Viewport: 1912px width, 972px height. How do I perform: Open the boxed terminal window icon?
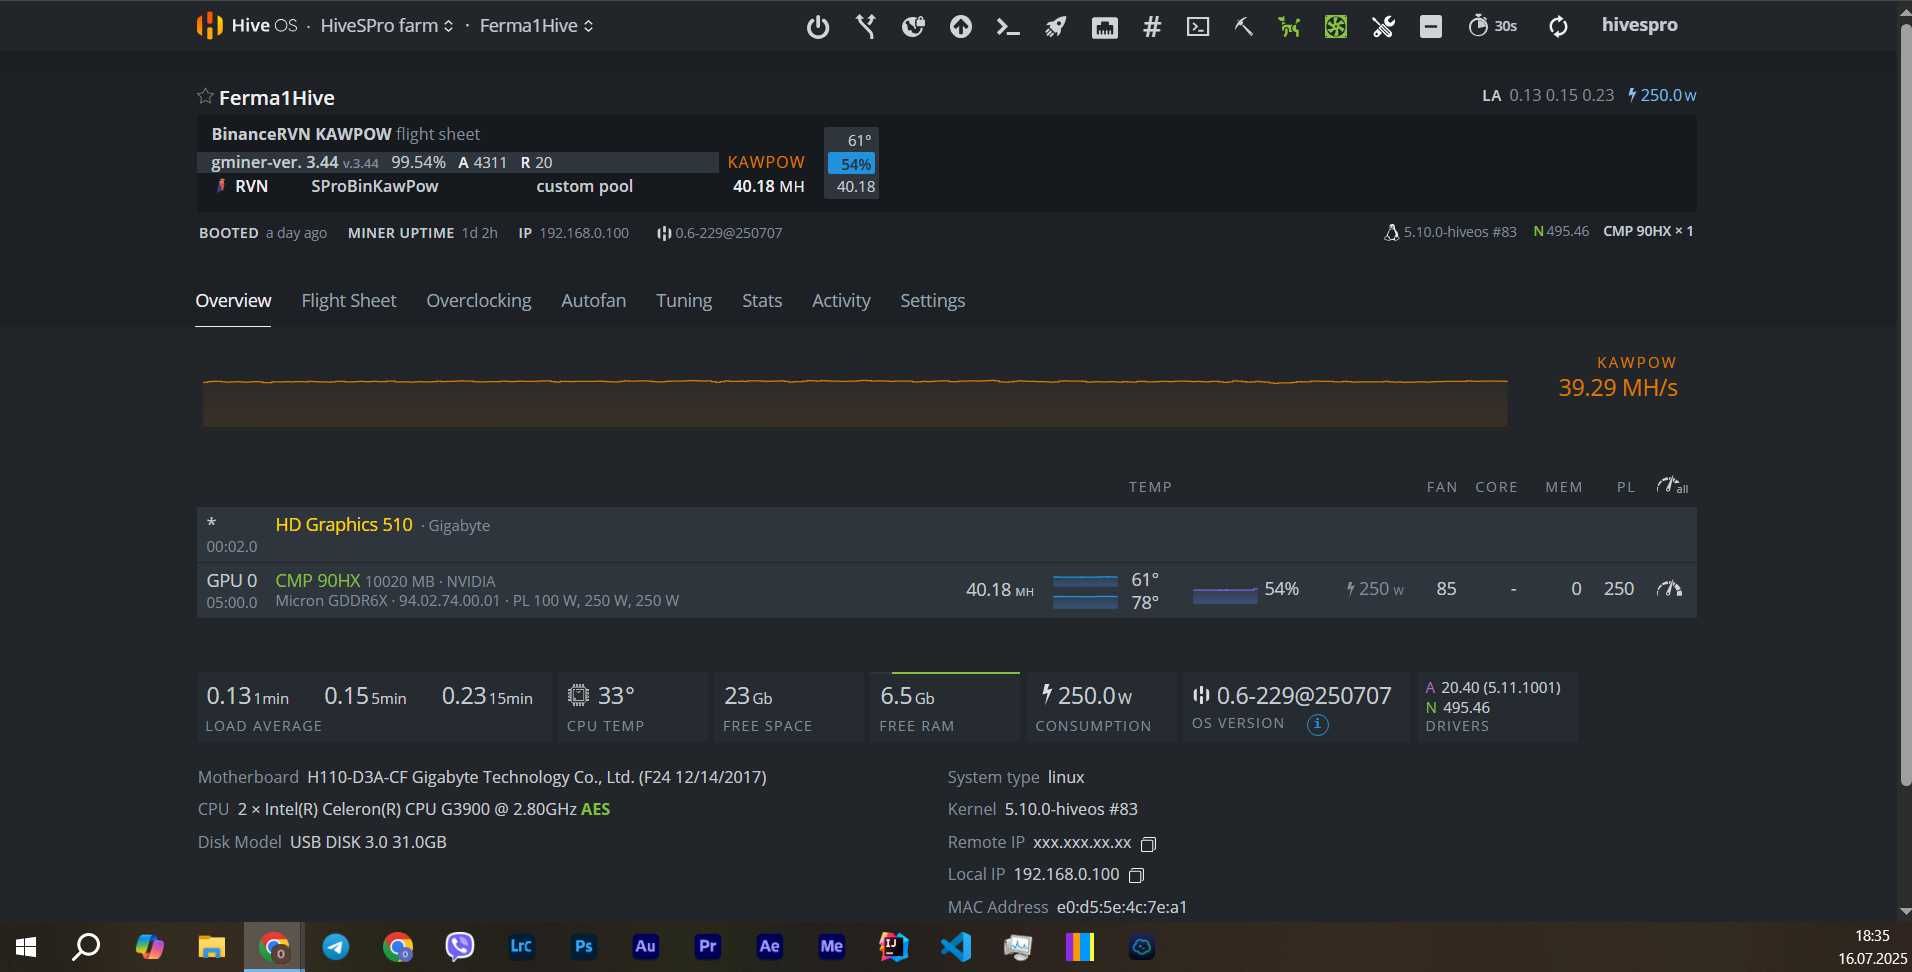coord(1198,27)
